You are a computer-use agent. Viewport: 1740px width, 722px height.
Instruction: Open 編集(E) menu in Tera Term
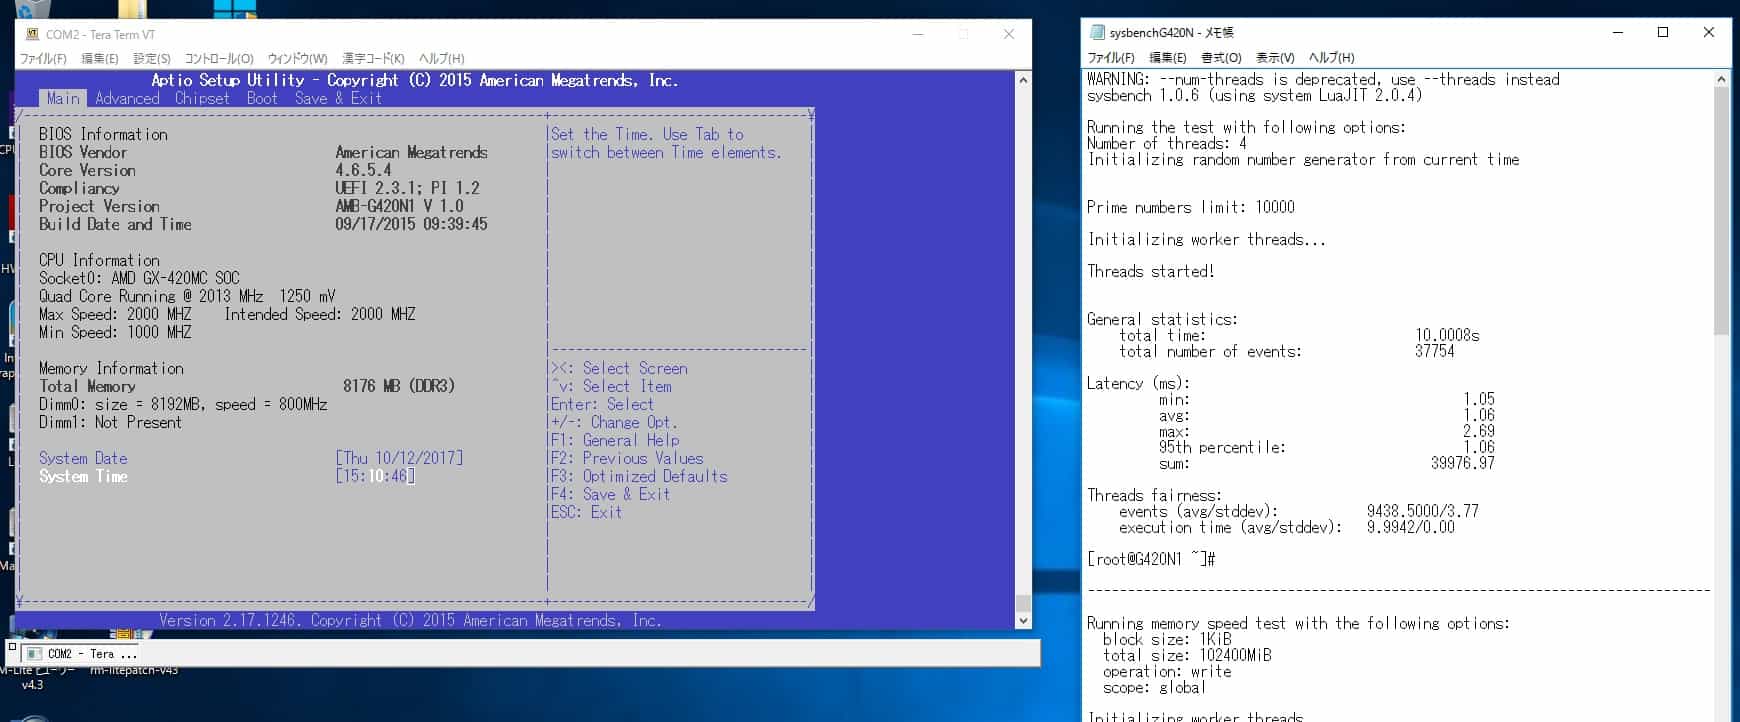click(x=99, y=59)
